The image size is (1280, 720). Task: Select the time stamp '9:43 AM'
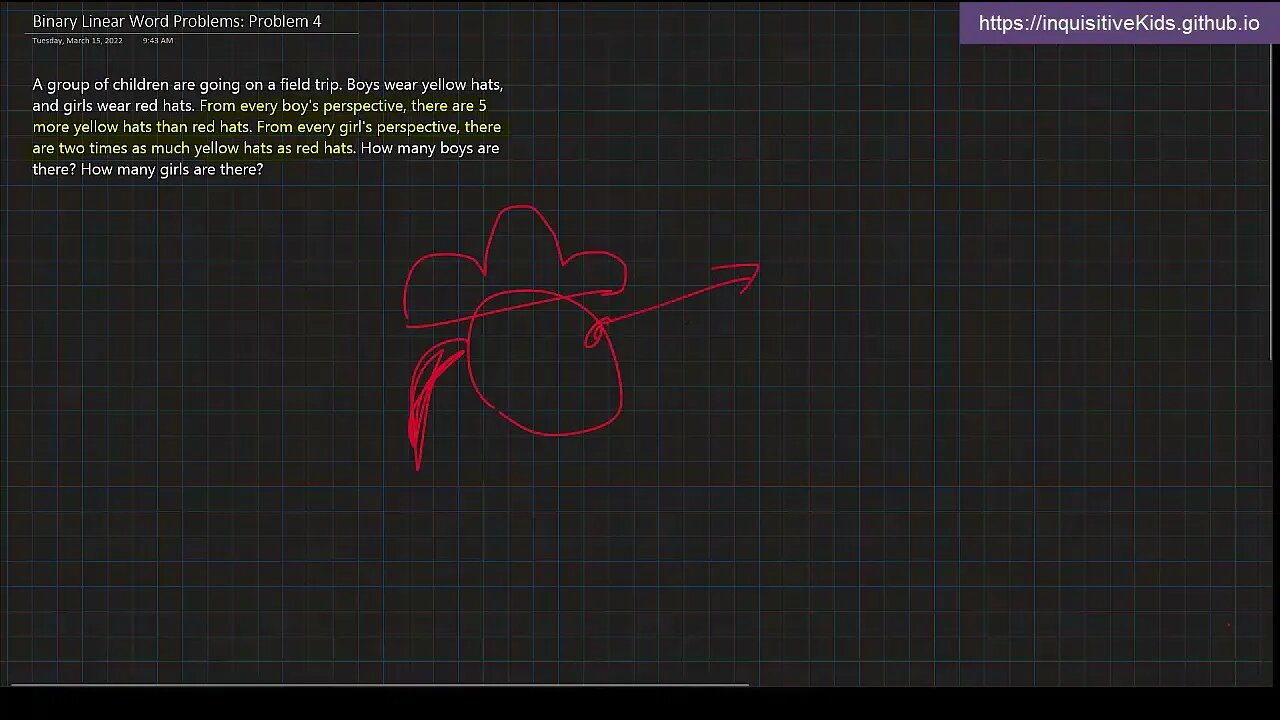(x=158, y=41)
